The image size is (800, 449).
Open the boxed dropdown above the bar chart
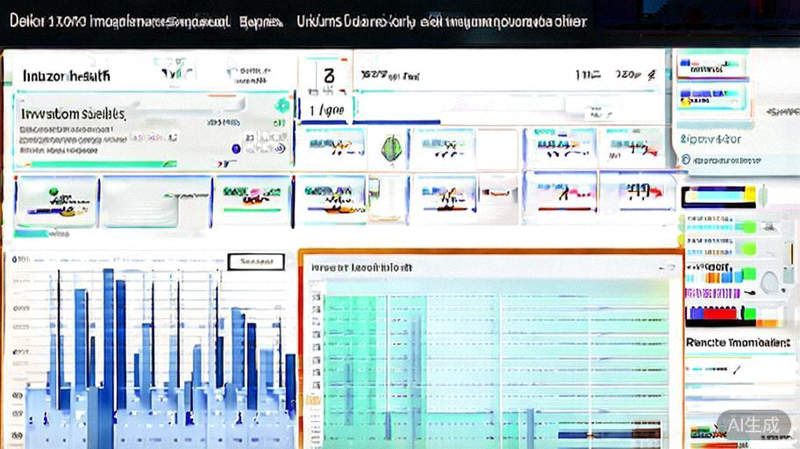(x=256, y=262)
